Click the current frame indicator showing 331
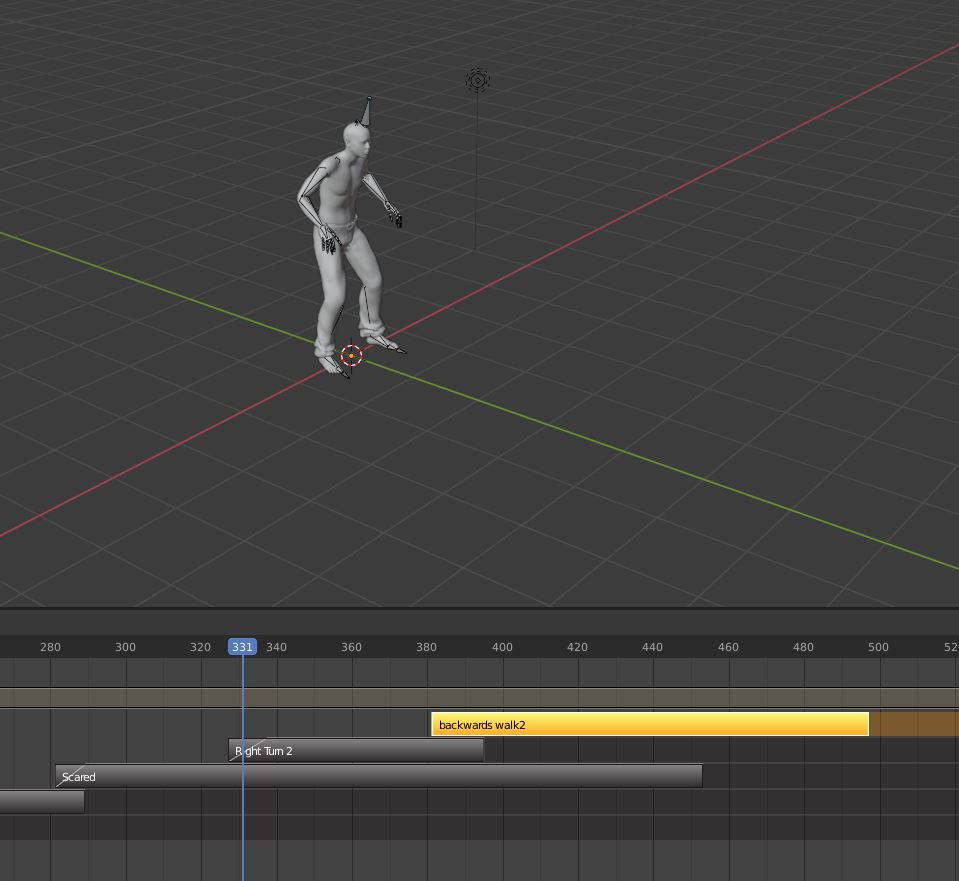 click(243, 646)
